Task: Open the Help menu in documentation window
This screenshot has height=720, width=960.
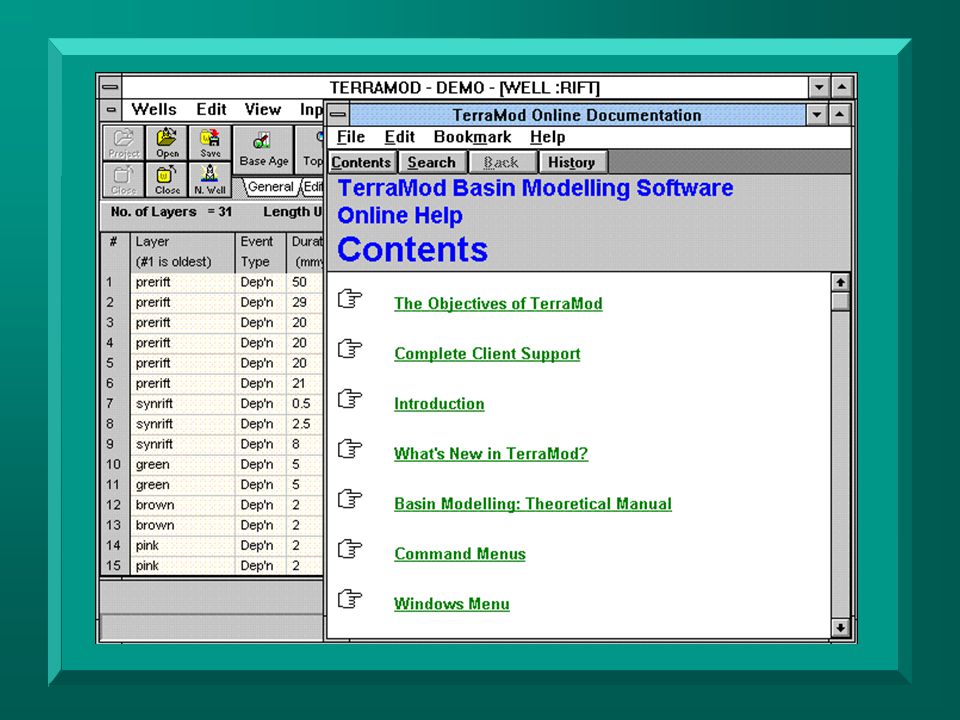Action: pos(547,137)
